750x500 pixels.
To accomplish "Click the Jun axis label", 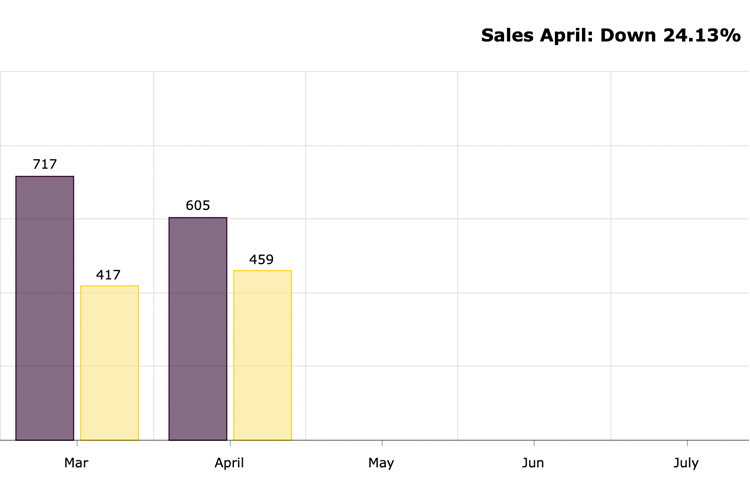I will point(533,463).
